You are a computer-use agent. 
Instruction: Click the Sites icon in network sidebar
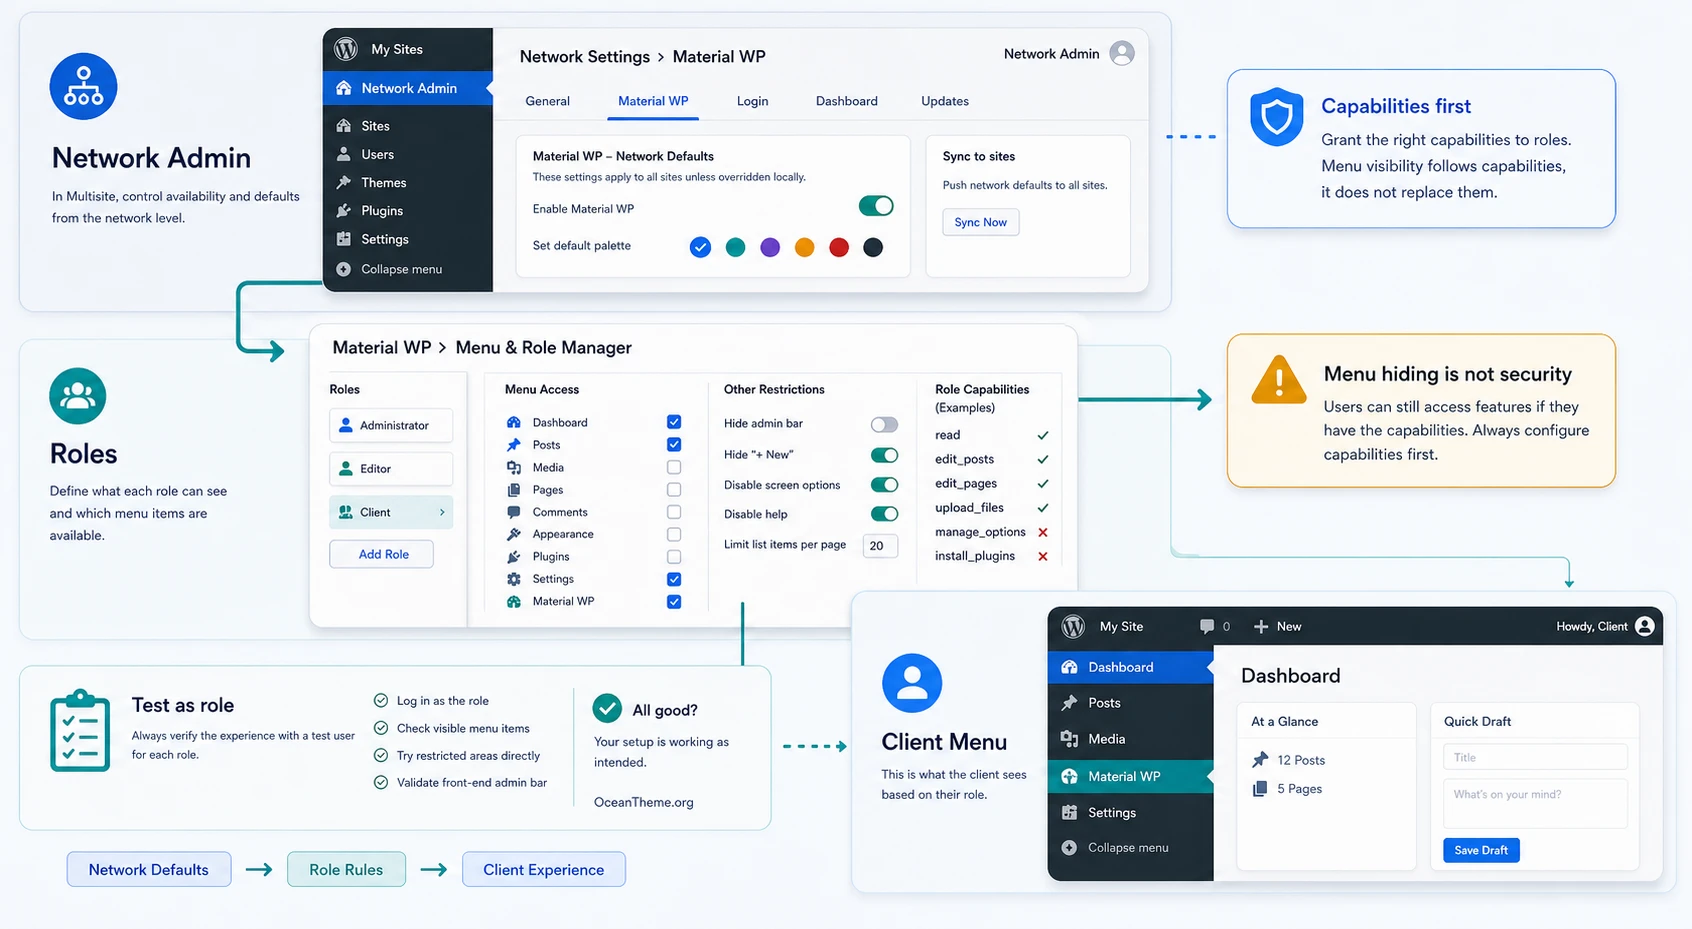coord(344,126)
